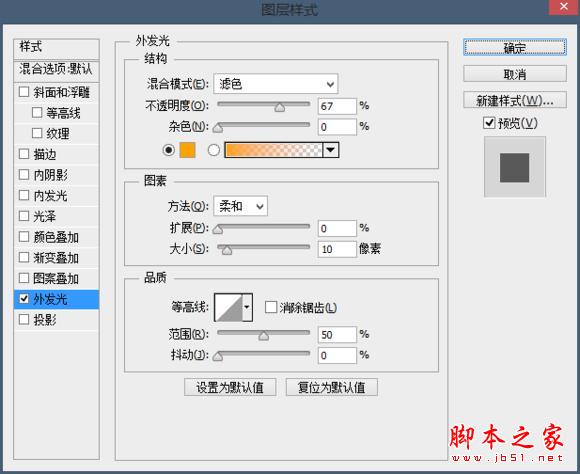The width and height of the screenshot is (580, 474).
Task: Open the 等高线 contour picker arrow
Action: point(247,307)
